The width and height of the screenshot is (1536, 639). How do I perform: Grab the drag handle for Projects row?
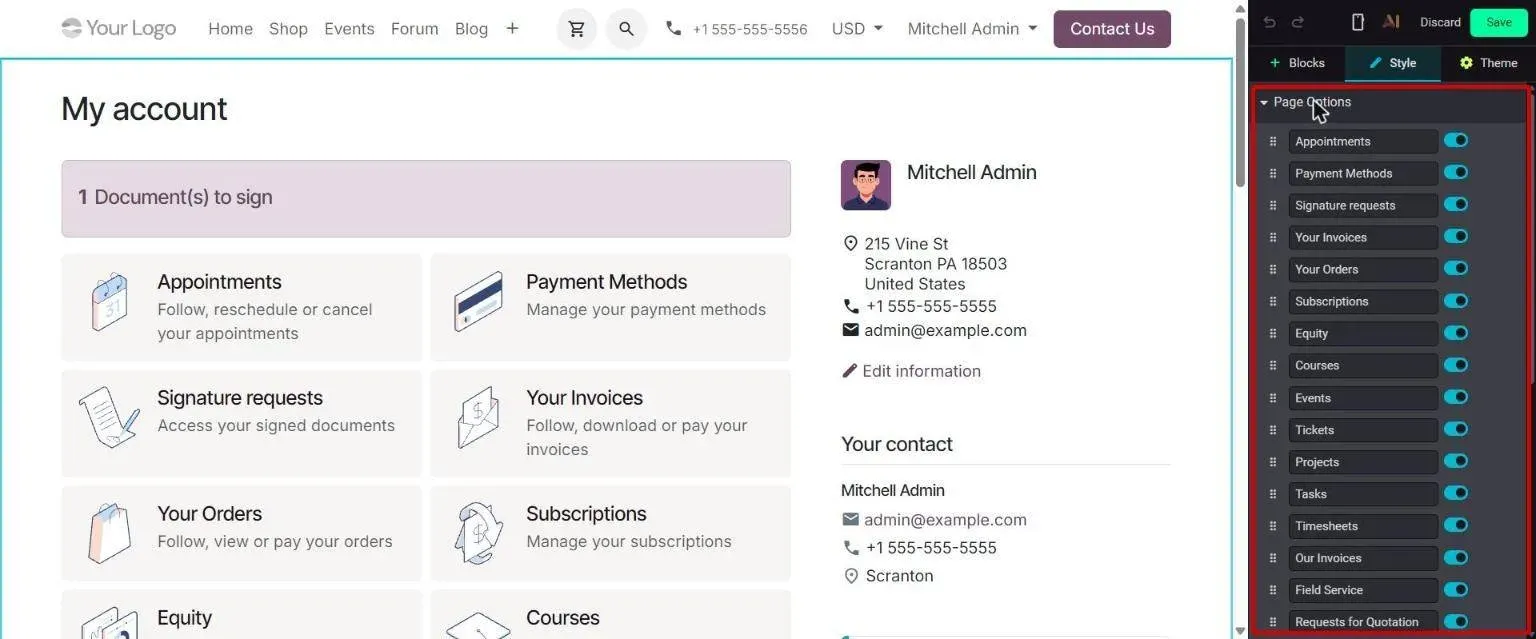(1273, 462)
